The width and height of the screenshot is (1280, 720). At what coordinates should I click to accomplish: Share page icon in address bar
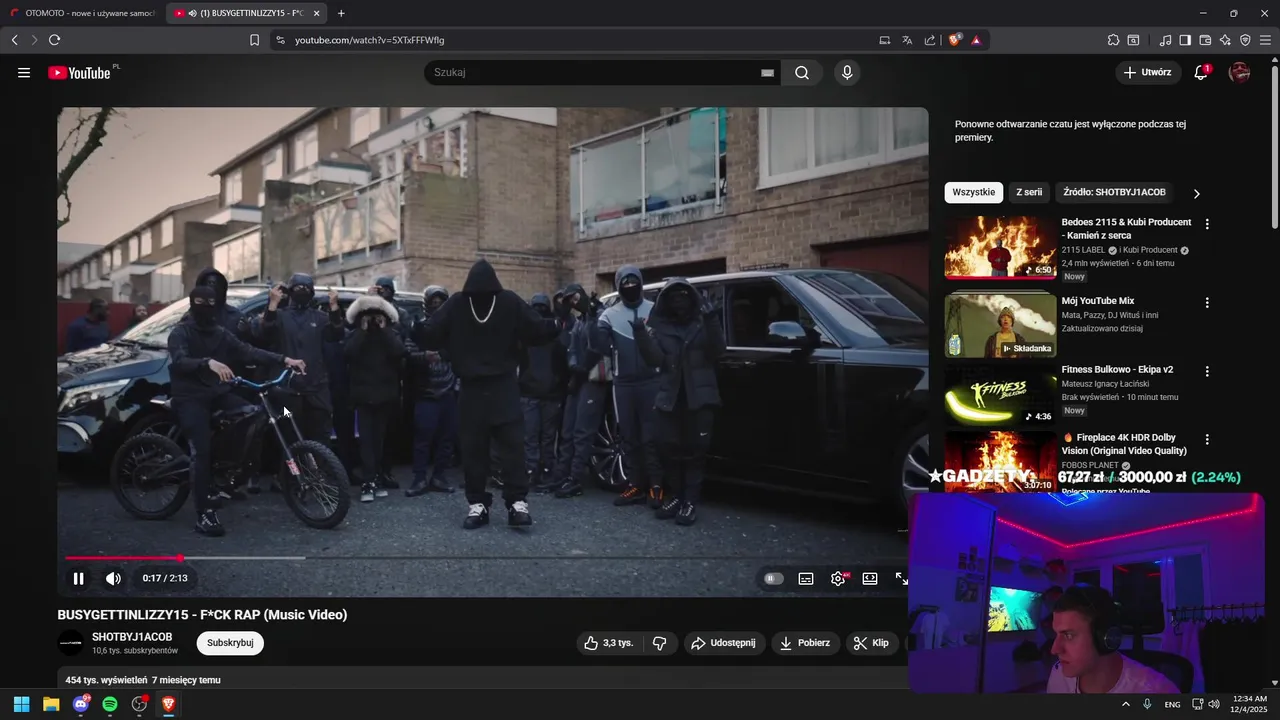click(930, 40)
